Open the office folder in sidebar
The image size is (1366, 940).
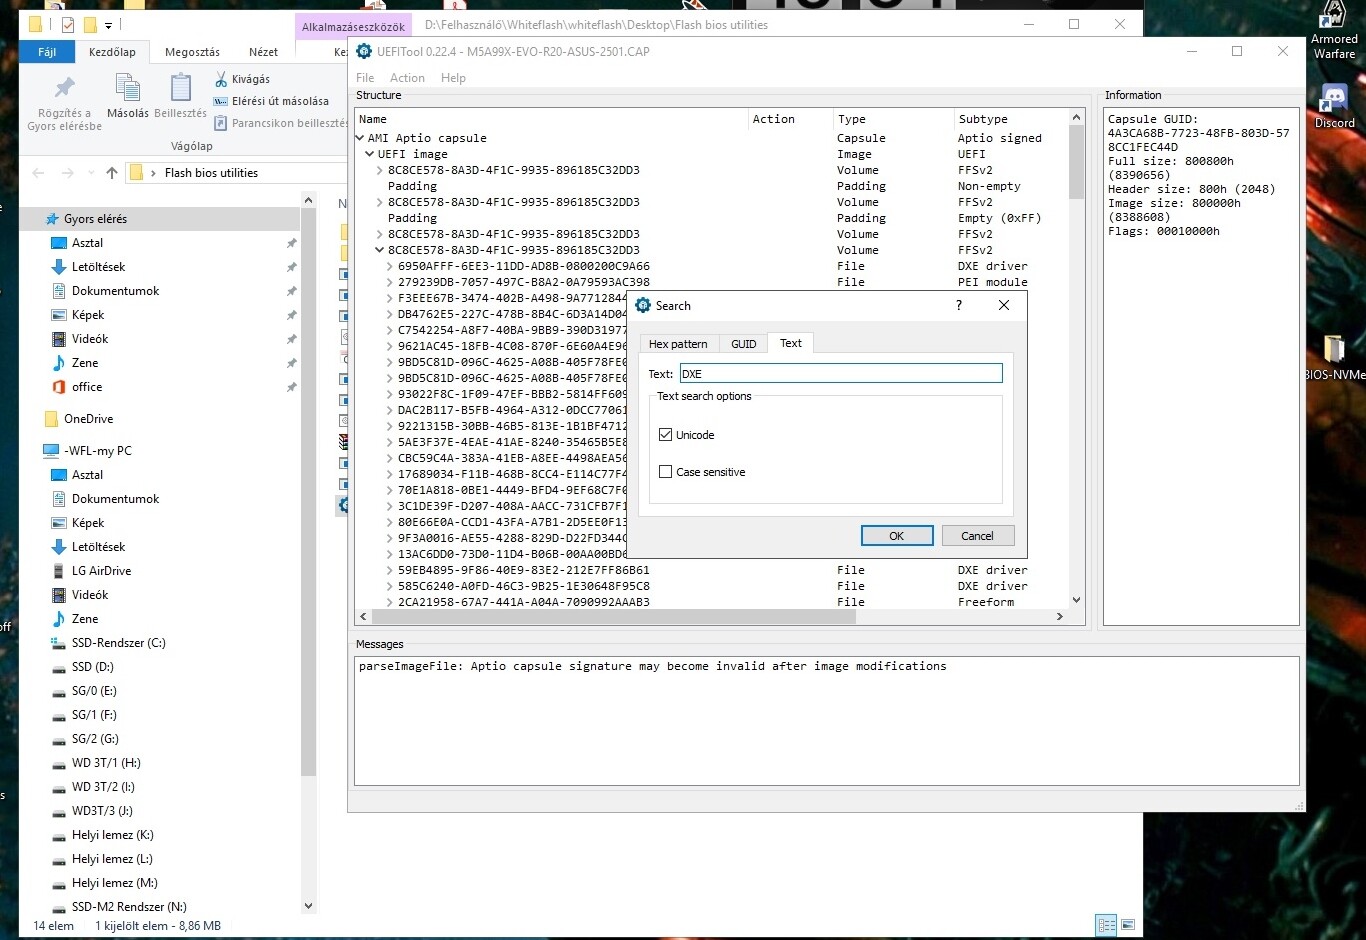(87, 387)
